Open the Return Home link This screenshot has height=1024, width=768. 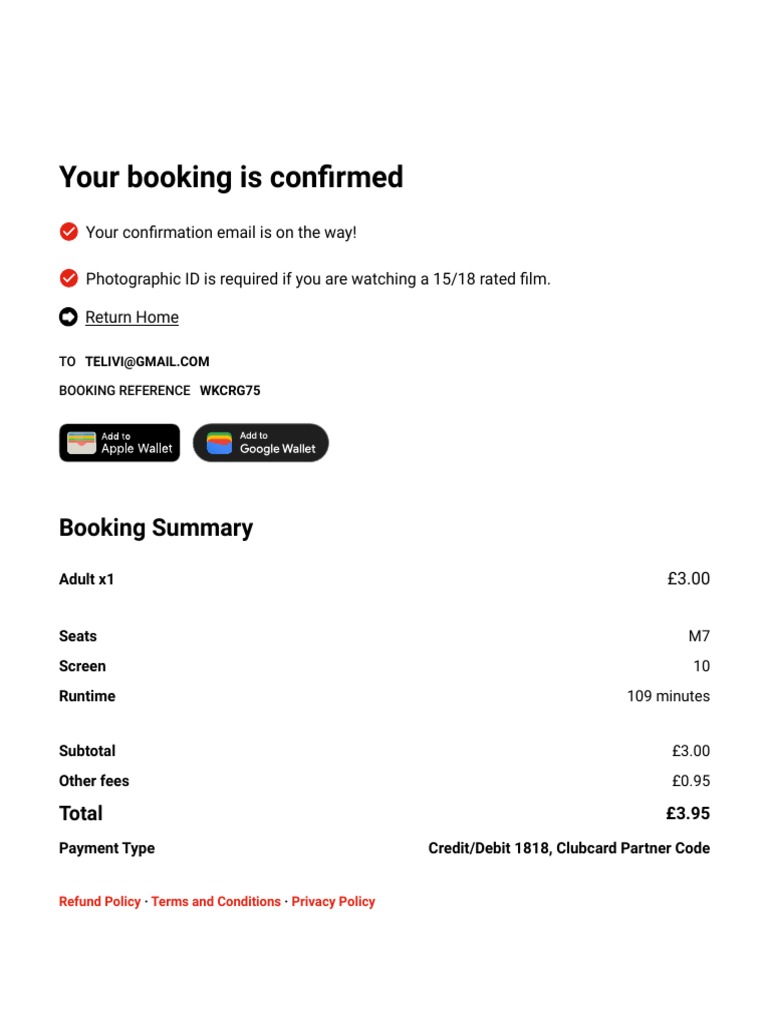132,317
